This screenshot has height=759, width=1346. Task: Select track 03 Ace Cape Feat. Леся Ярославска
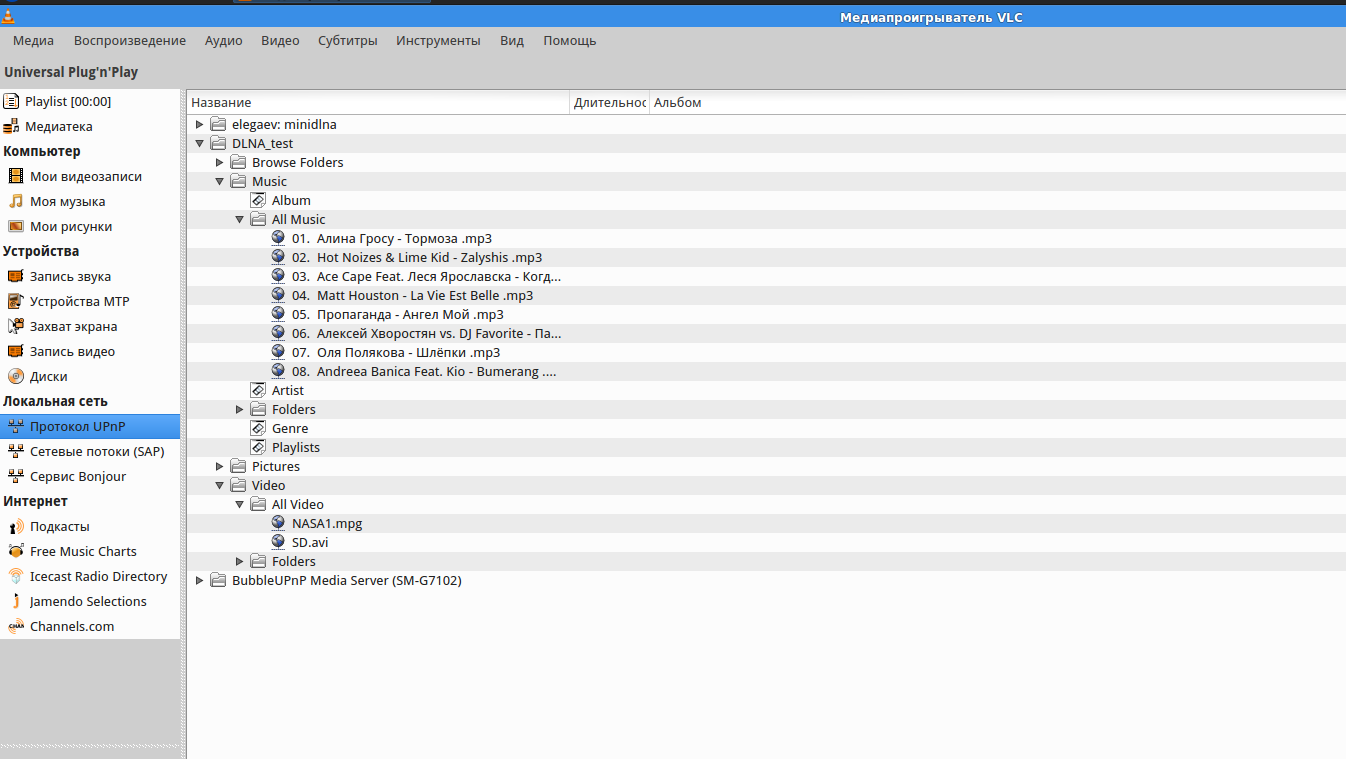pos(426,276)
